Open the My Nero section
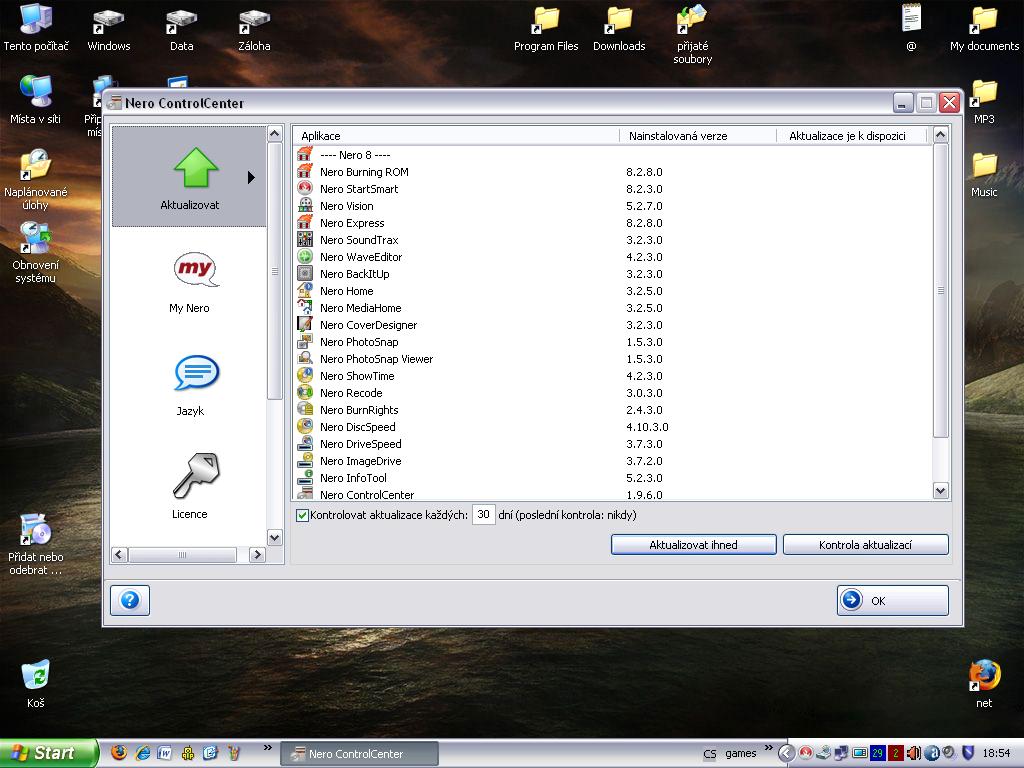The height and width of the screenshot is (768, 1024). coord(189,282)
